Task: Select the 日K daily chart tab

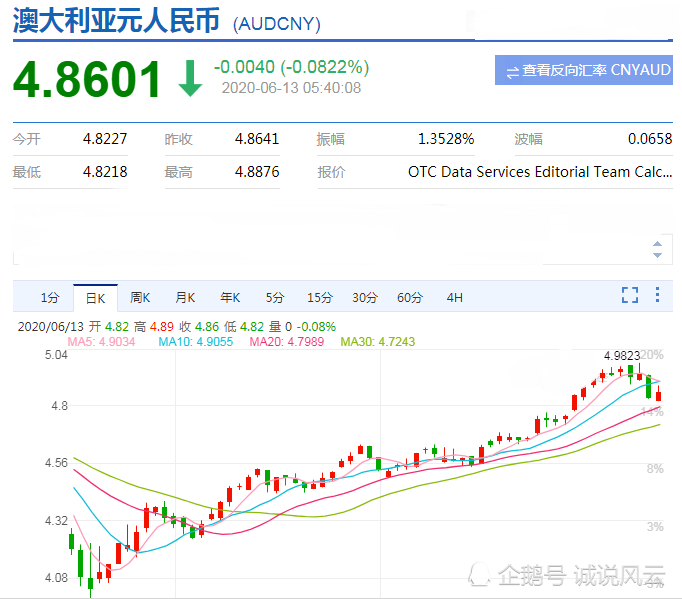Action: [x=95, y=298]
